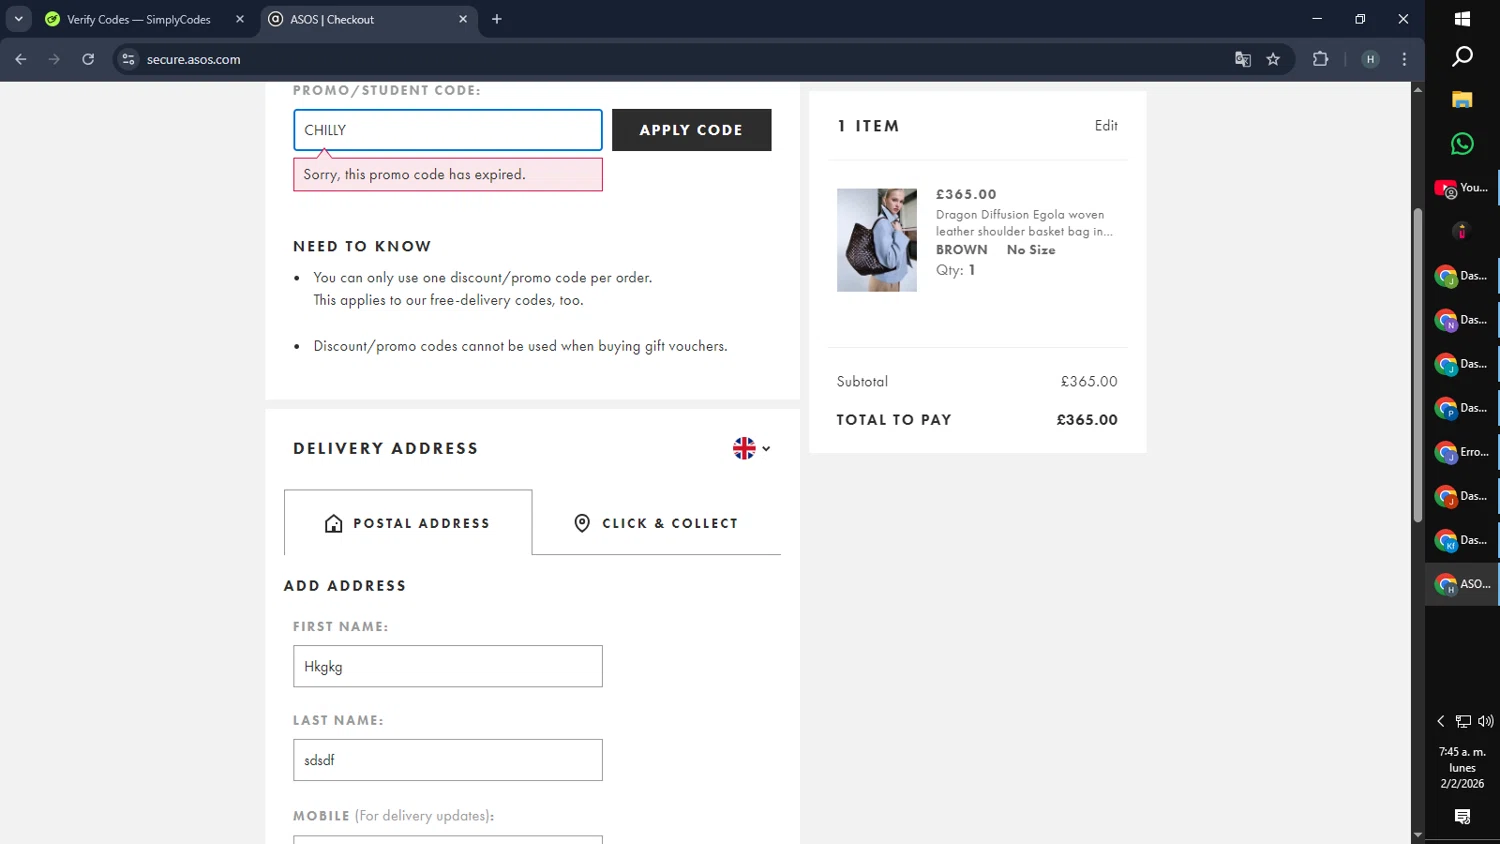Choose the Click & Collect tab
This screenshot has width=1500, height=844.
click(x=656, y=523)
